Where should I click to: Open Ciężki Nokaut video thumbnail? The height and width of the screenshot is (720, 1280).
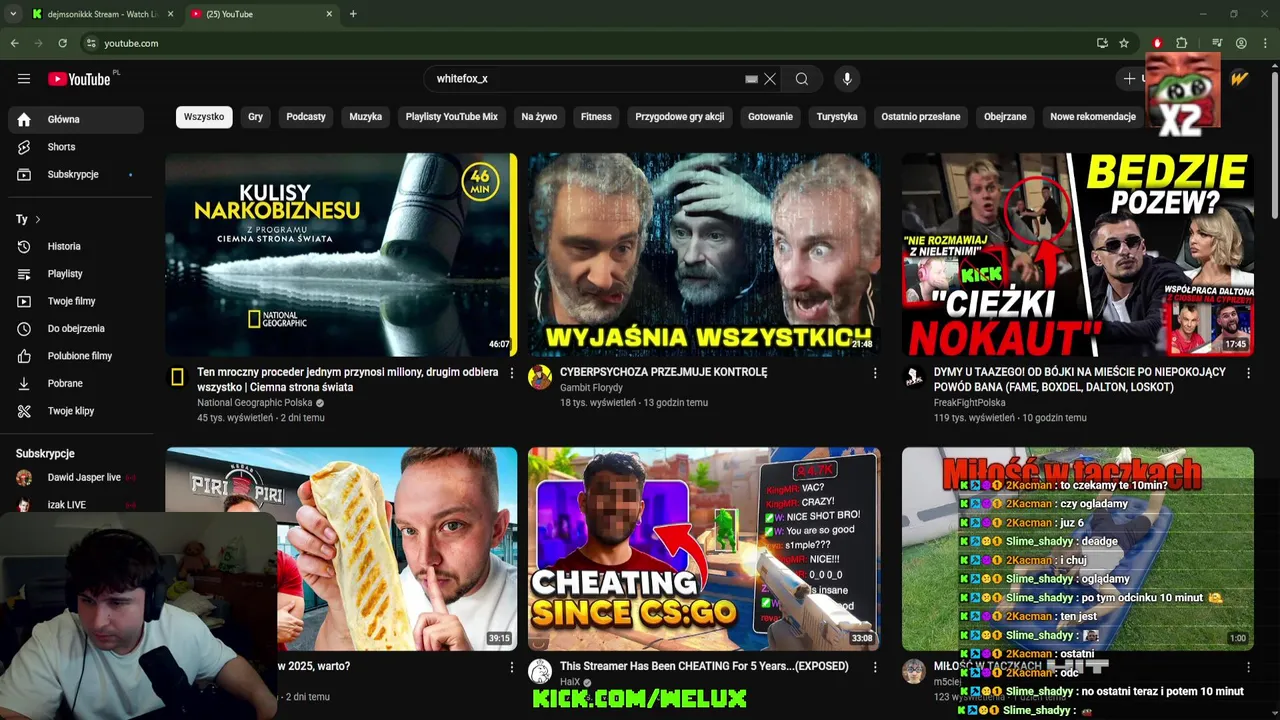point(1077,254)
